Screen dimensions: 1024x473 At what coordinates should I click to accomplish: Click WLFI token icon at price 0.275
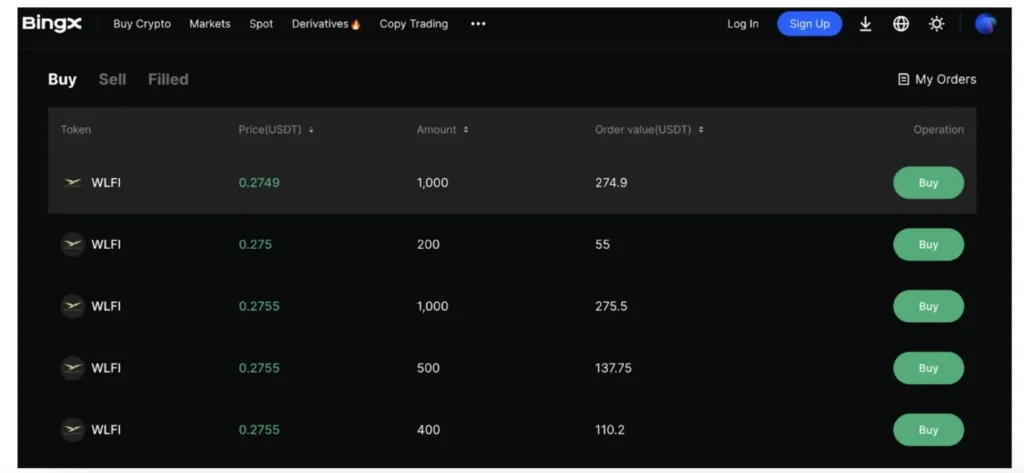tap(73, 245)
